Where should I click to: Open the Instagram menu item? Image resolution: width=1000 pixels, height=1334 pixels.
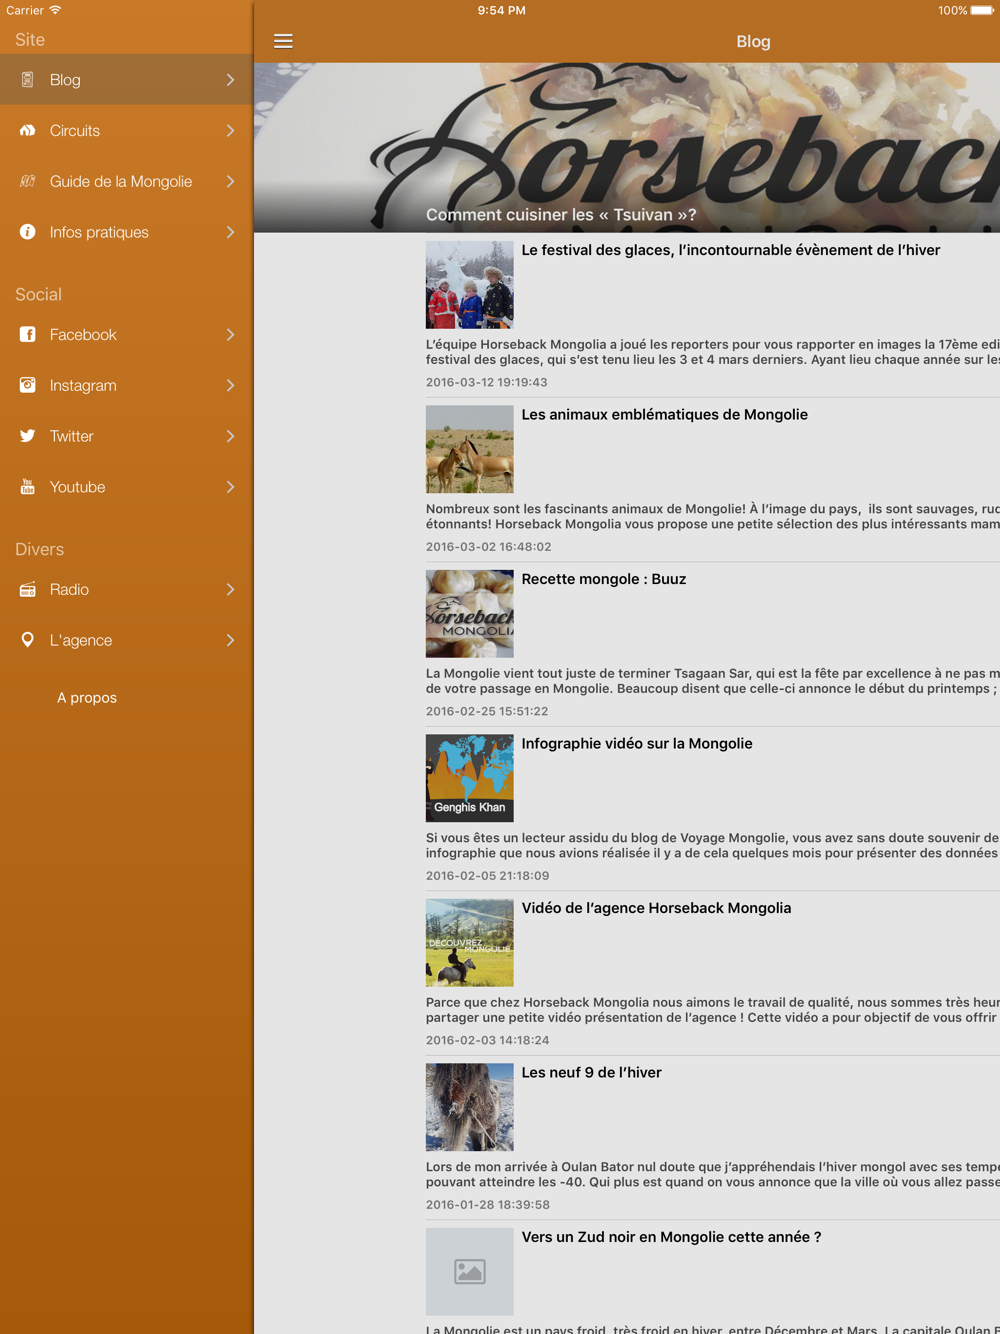[126, 385]
